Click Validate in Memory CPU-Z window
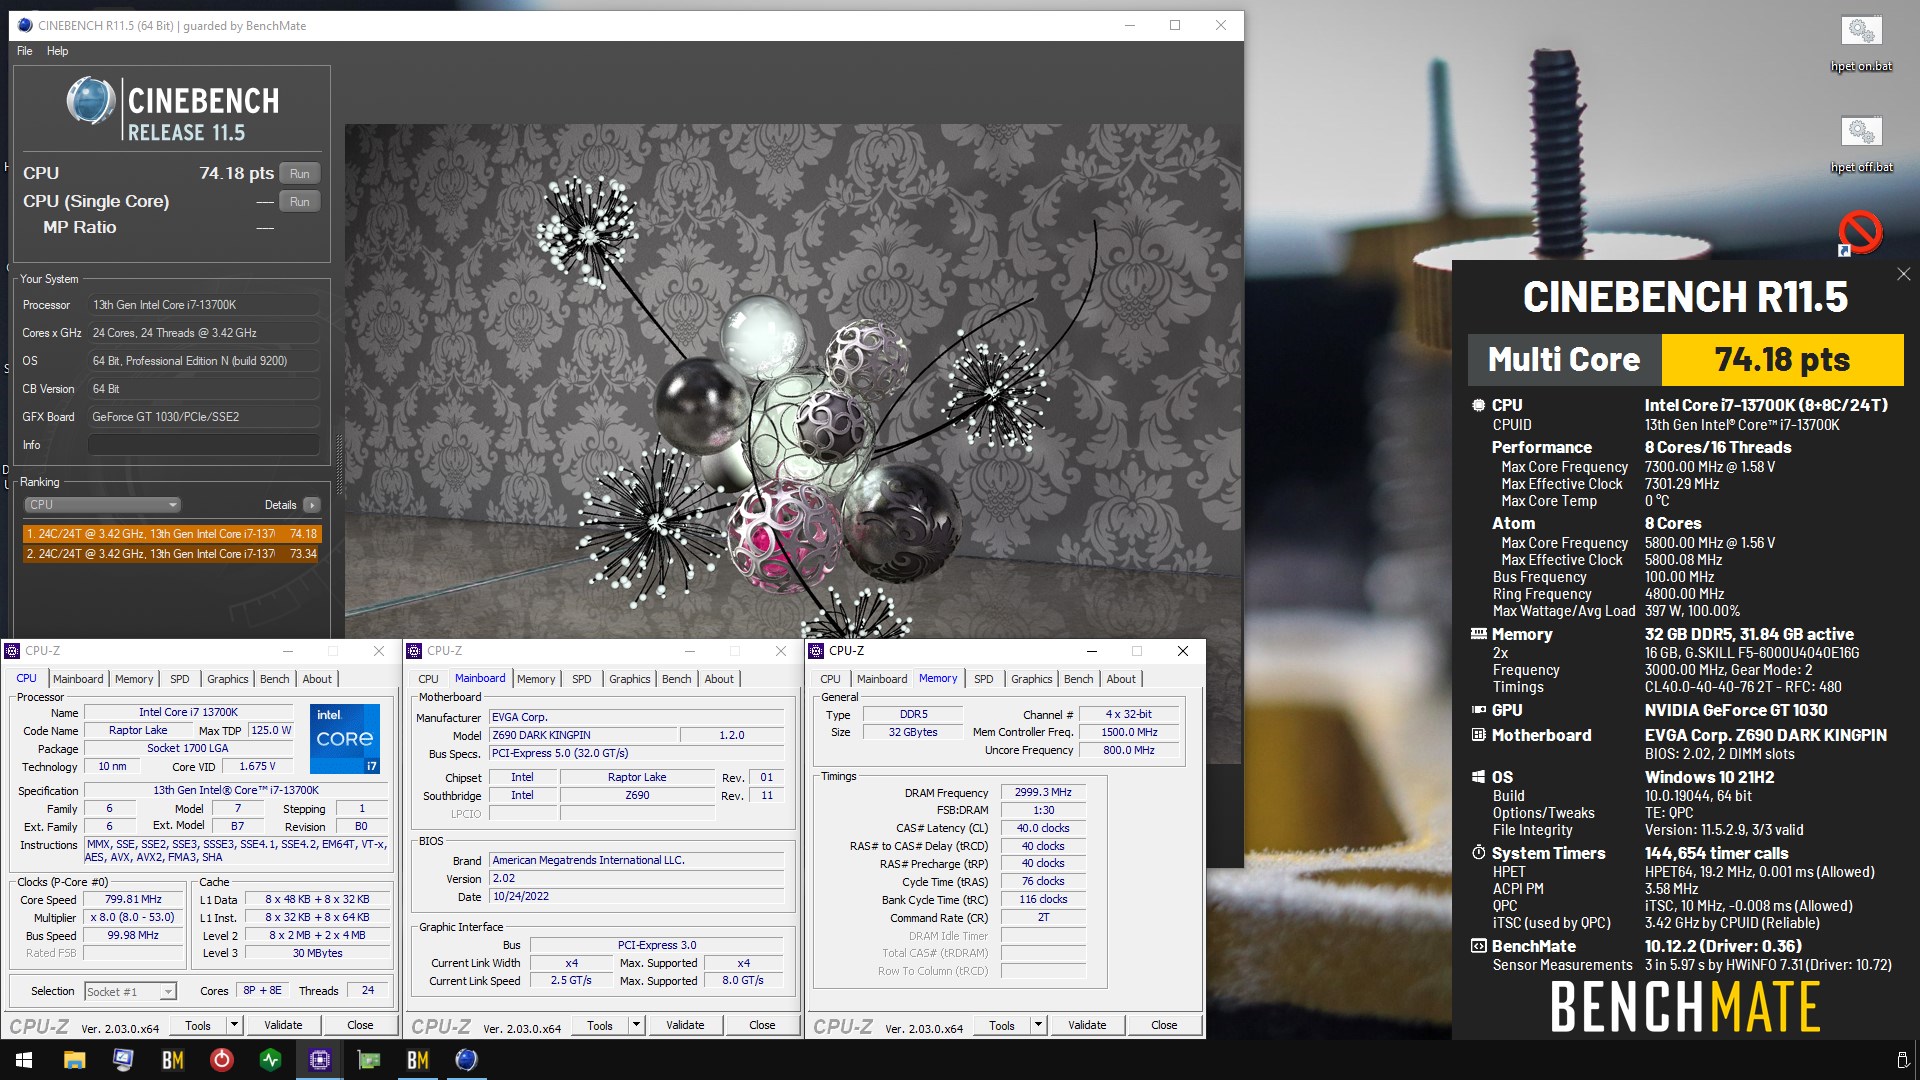The image size is (1920, 1080). click(1087, 1025)
